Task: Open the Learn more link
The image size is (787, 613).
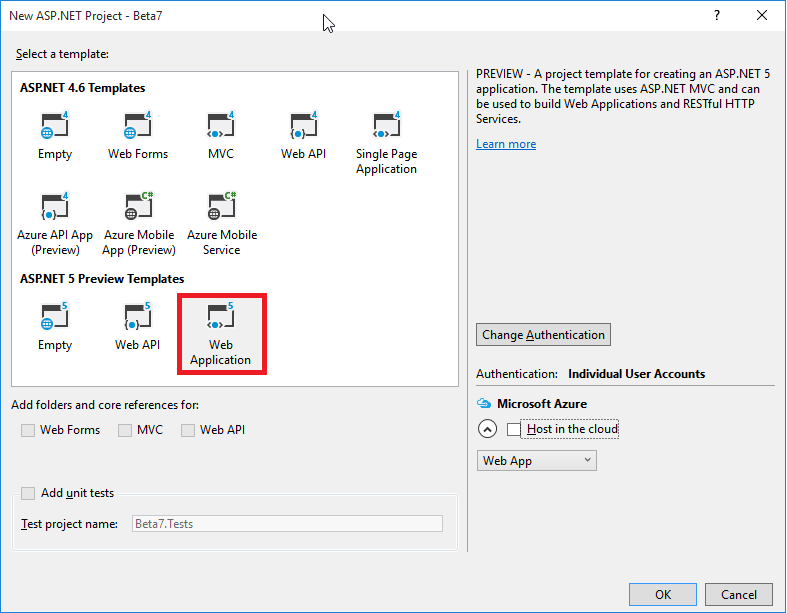Action: click(x=506, y=144)
